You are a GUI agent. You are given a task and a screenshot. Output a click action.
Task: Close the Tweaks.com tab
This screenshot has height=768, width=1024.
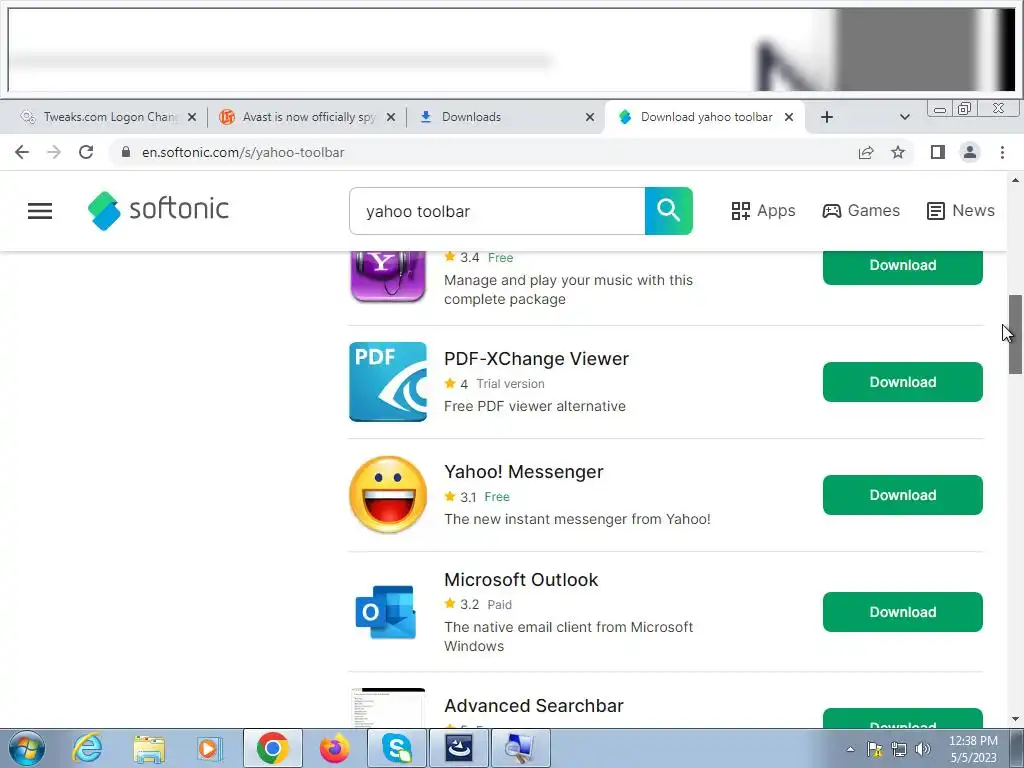click(192, 117)
